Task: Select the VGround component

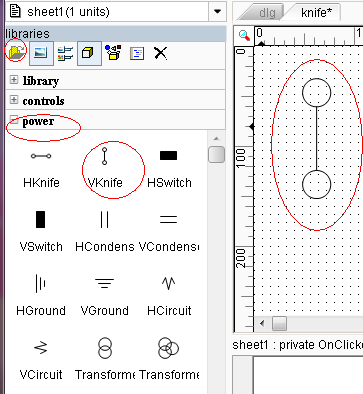Action: (105, 296)
